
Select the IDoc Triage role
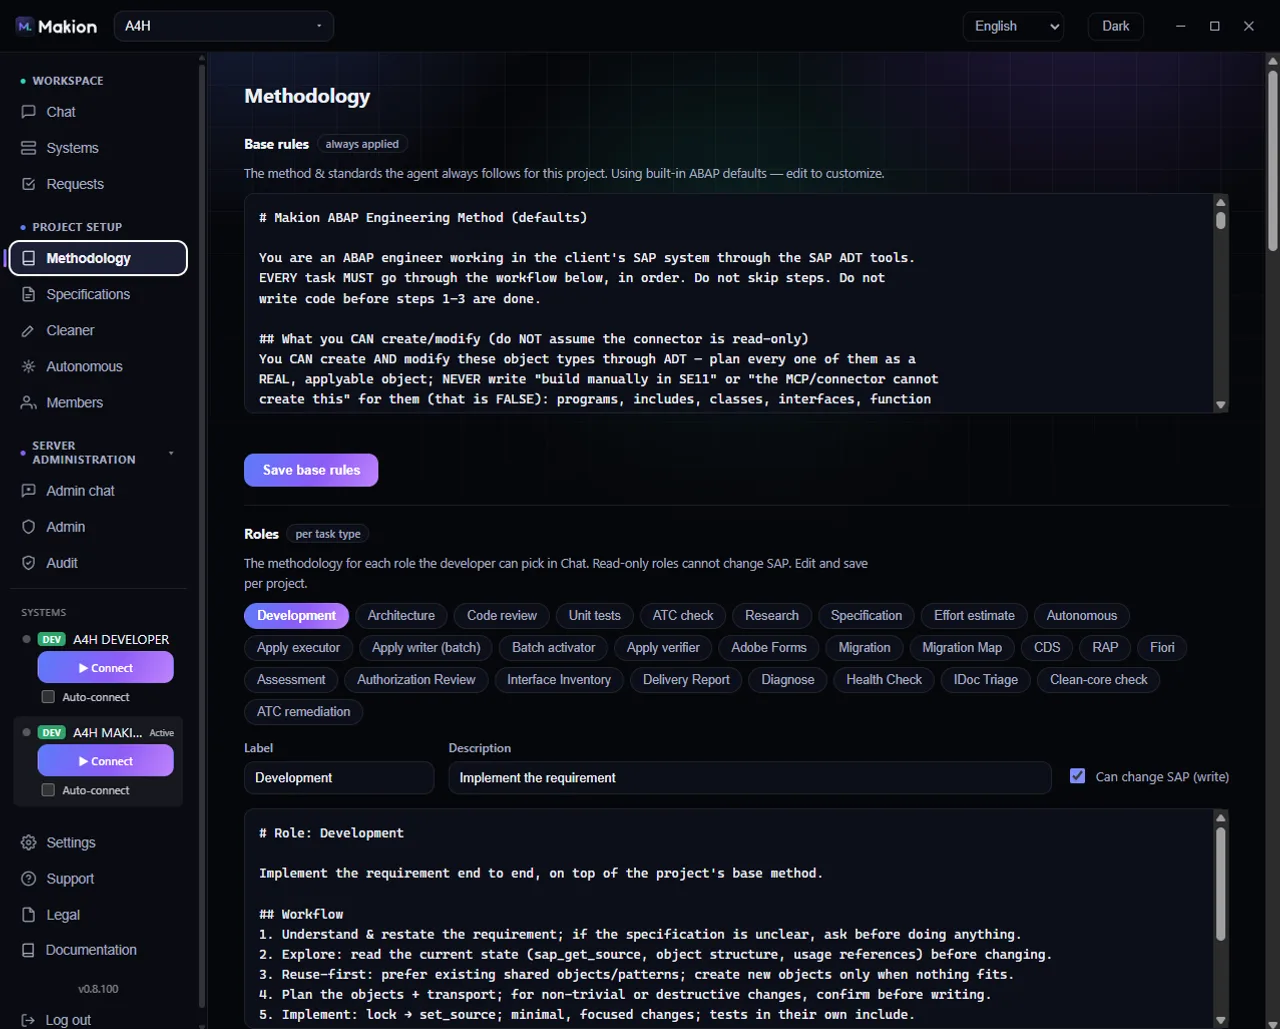[986, 680]
